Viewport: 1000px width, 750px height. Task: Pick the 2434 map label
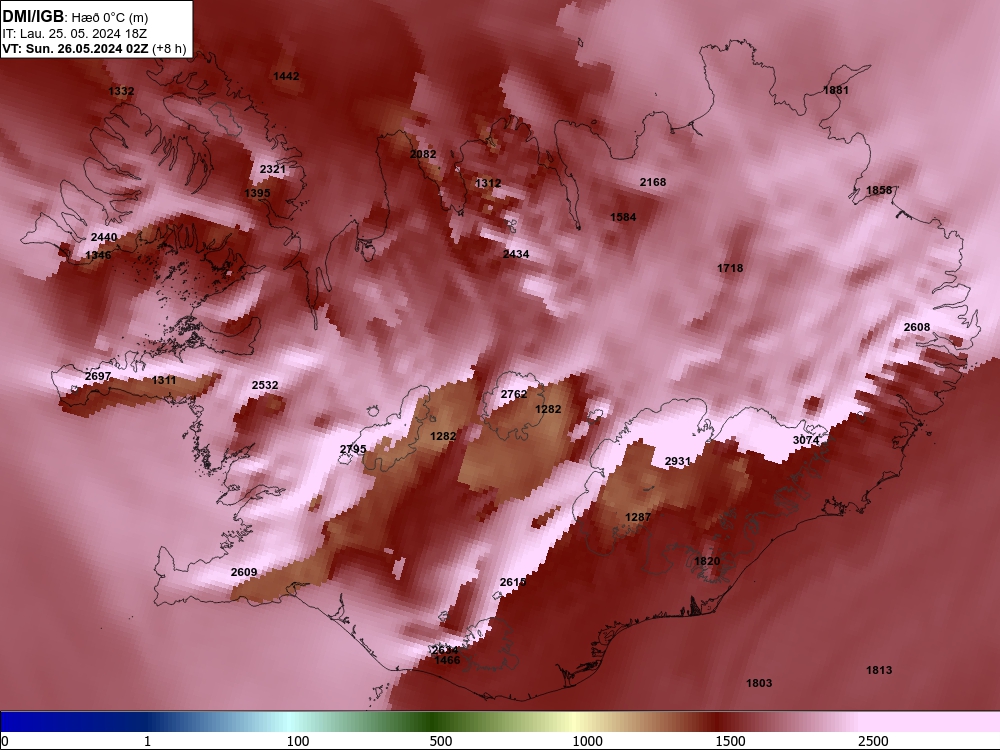point(515,254)
